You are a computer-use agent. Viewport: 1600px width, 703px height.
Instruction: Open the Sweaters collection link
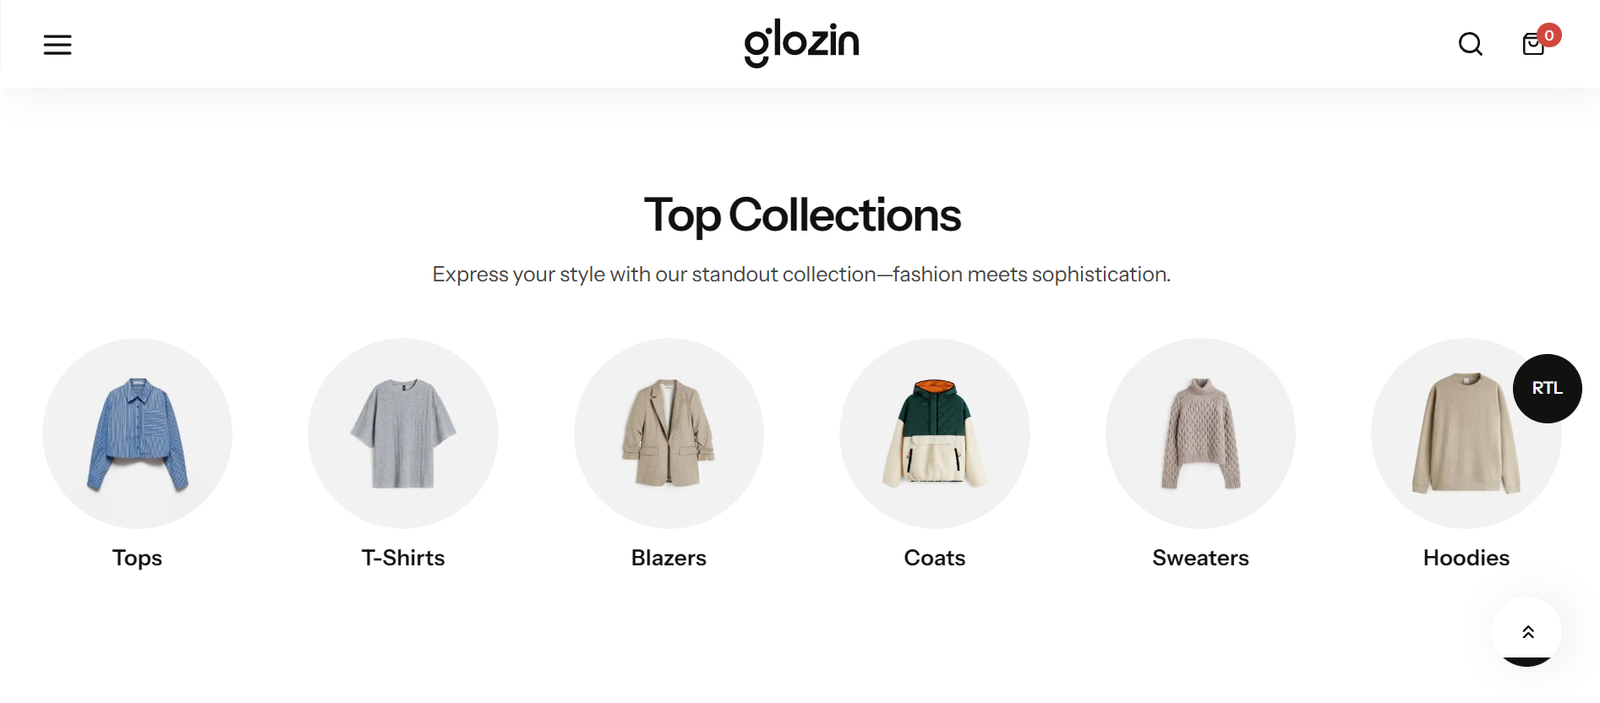[1200, 558]
